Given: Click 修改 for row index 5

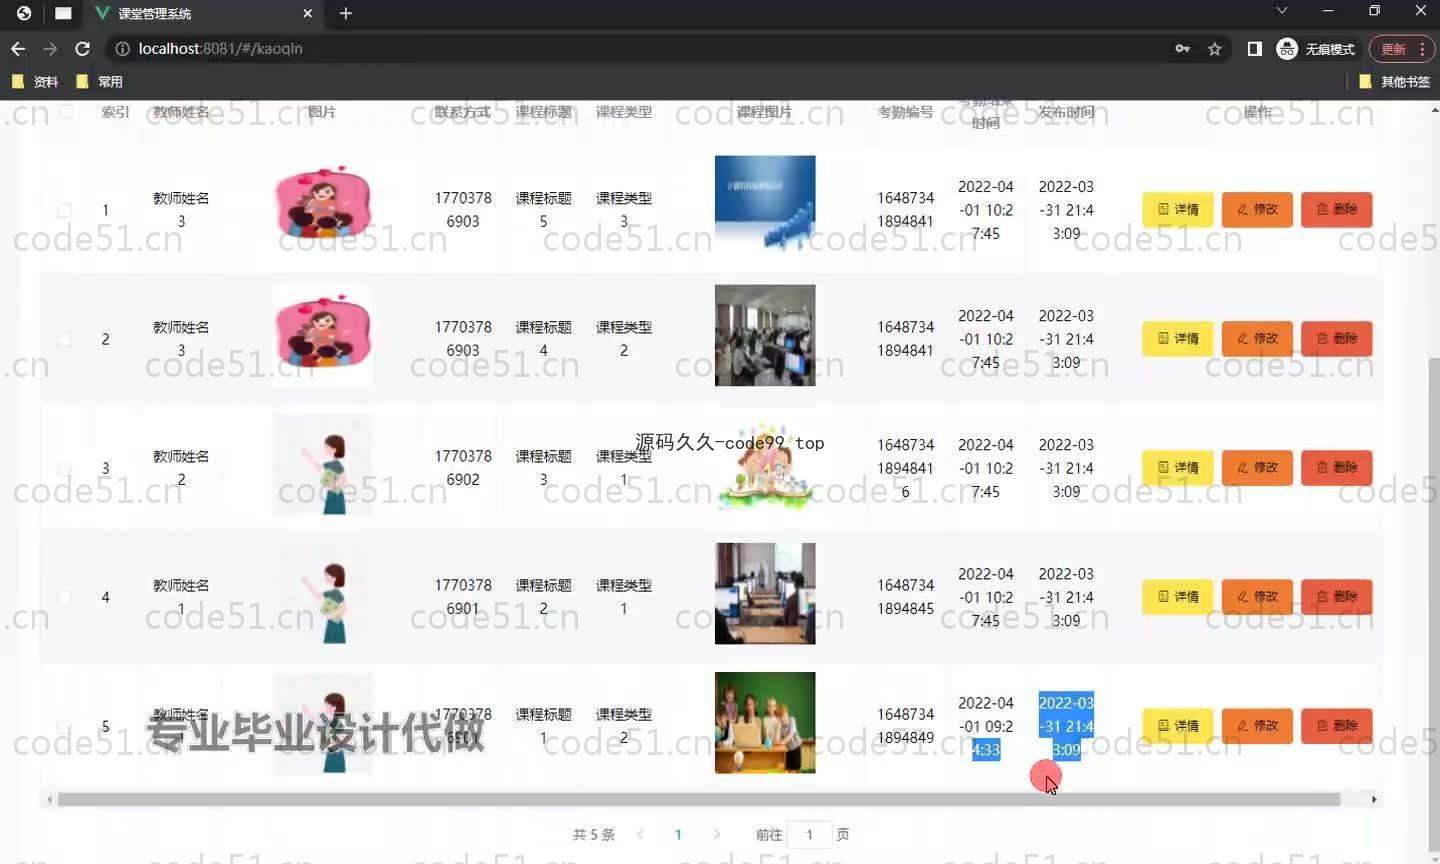Looking at the screenshot, I should click(1257, 725).
